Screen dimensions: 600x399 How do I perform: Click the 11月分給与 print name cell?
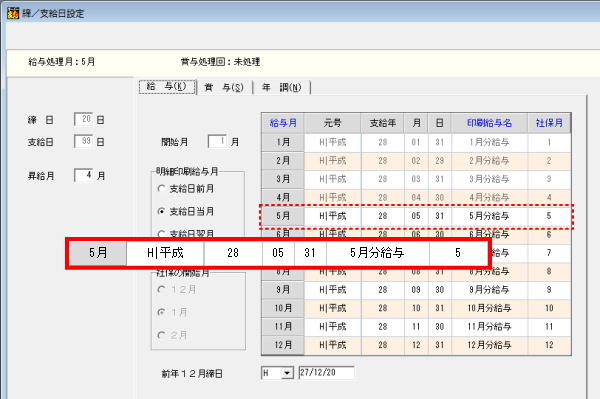[x=489, y=326]
